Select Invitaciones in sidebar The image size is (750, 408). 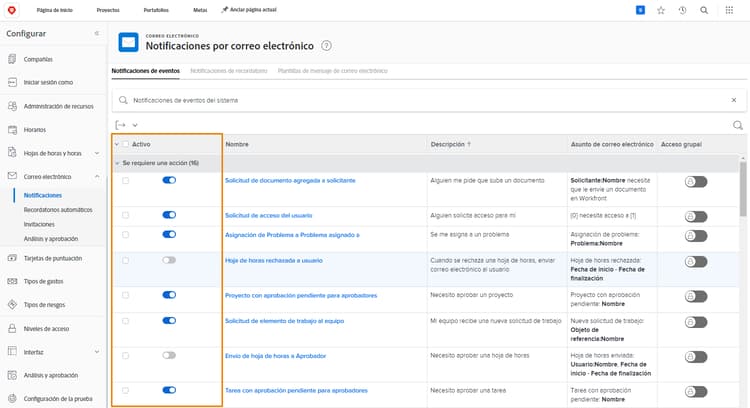click(39, 224)
